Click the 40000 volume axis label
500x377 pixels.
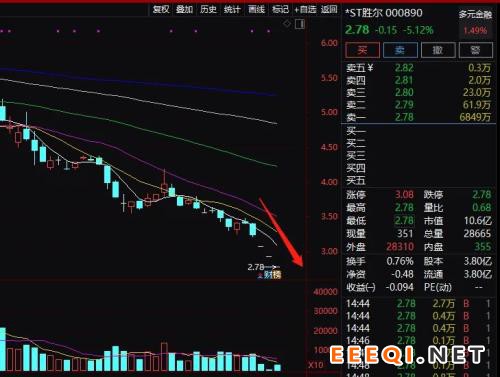325,292
